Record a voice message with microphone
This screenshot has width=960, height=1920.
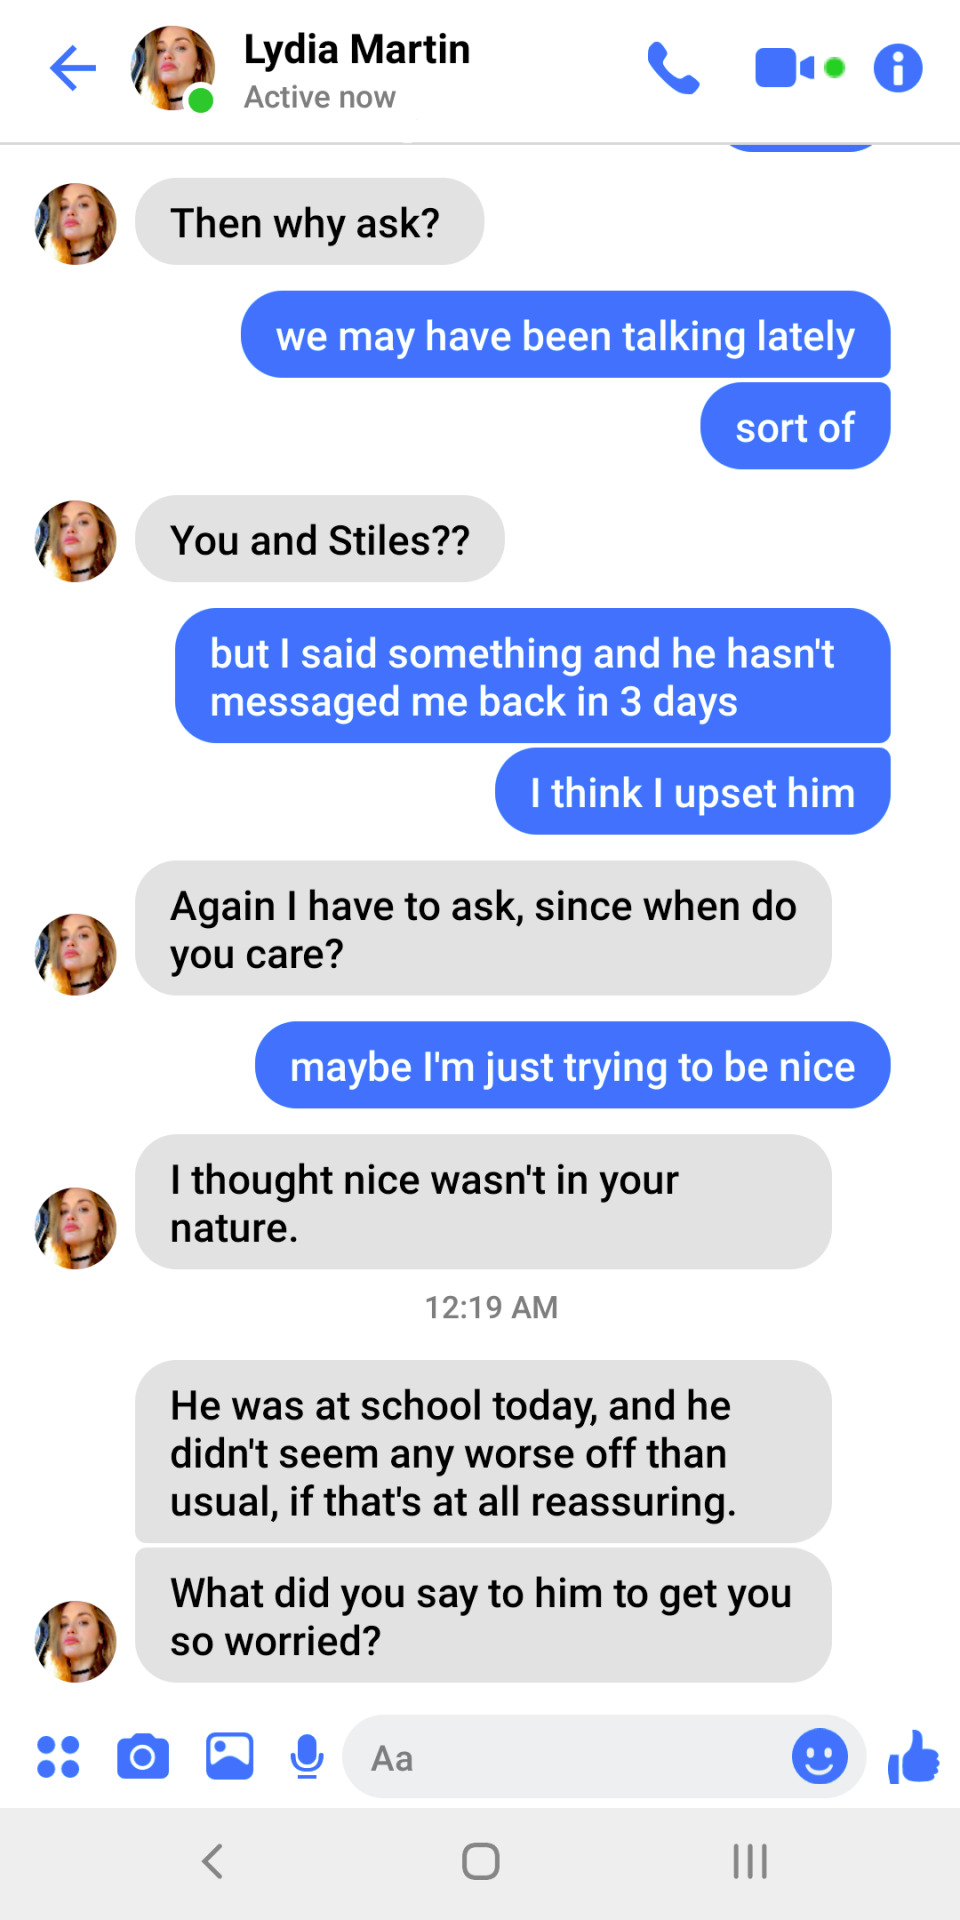(x=307, y=1757)
